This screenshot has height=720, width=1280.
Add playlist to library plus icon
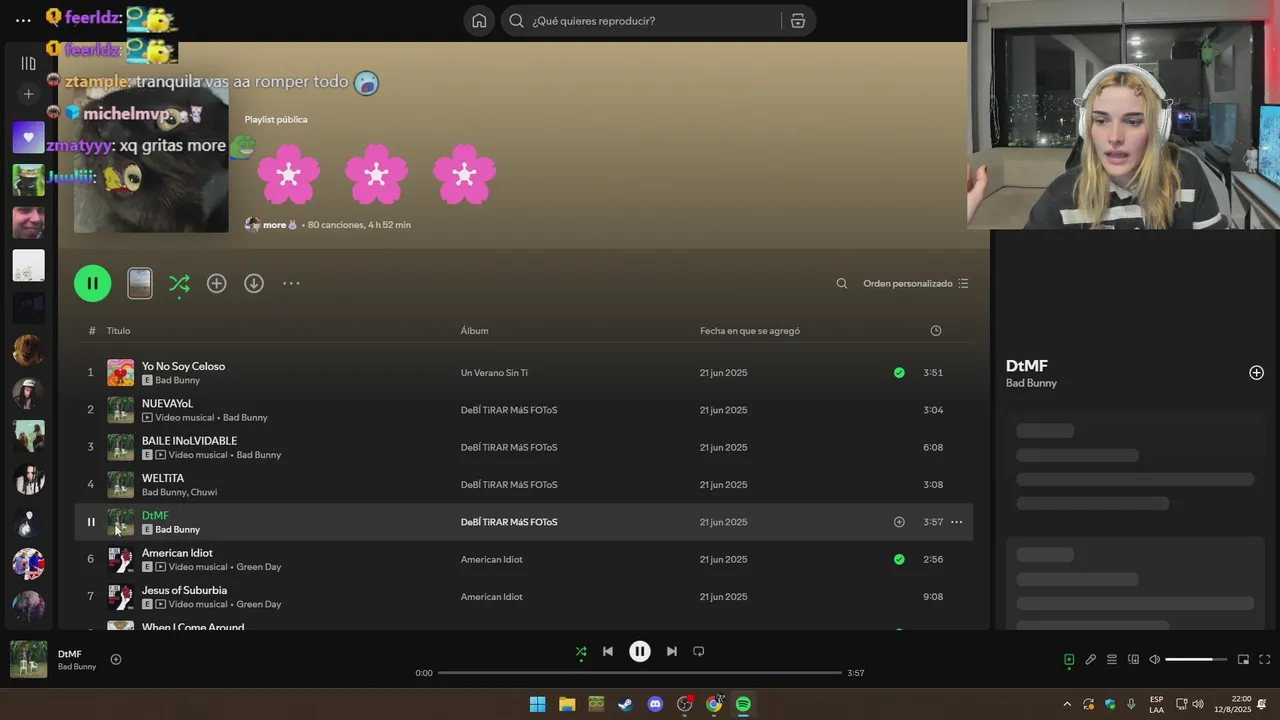[216, 283]
